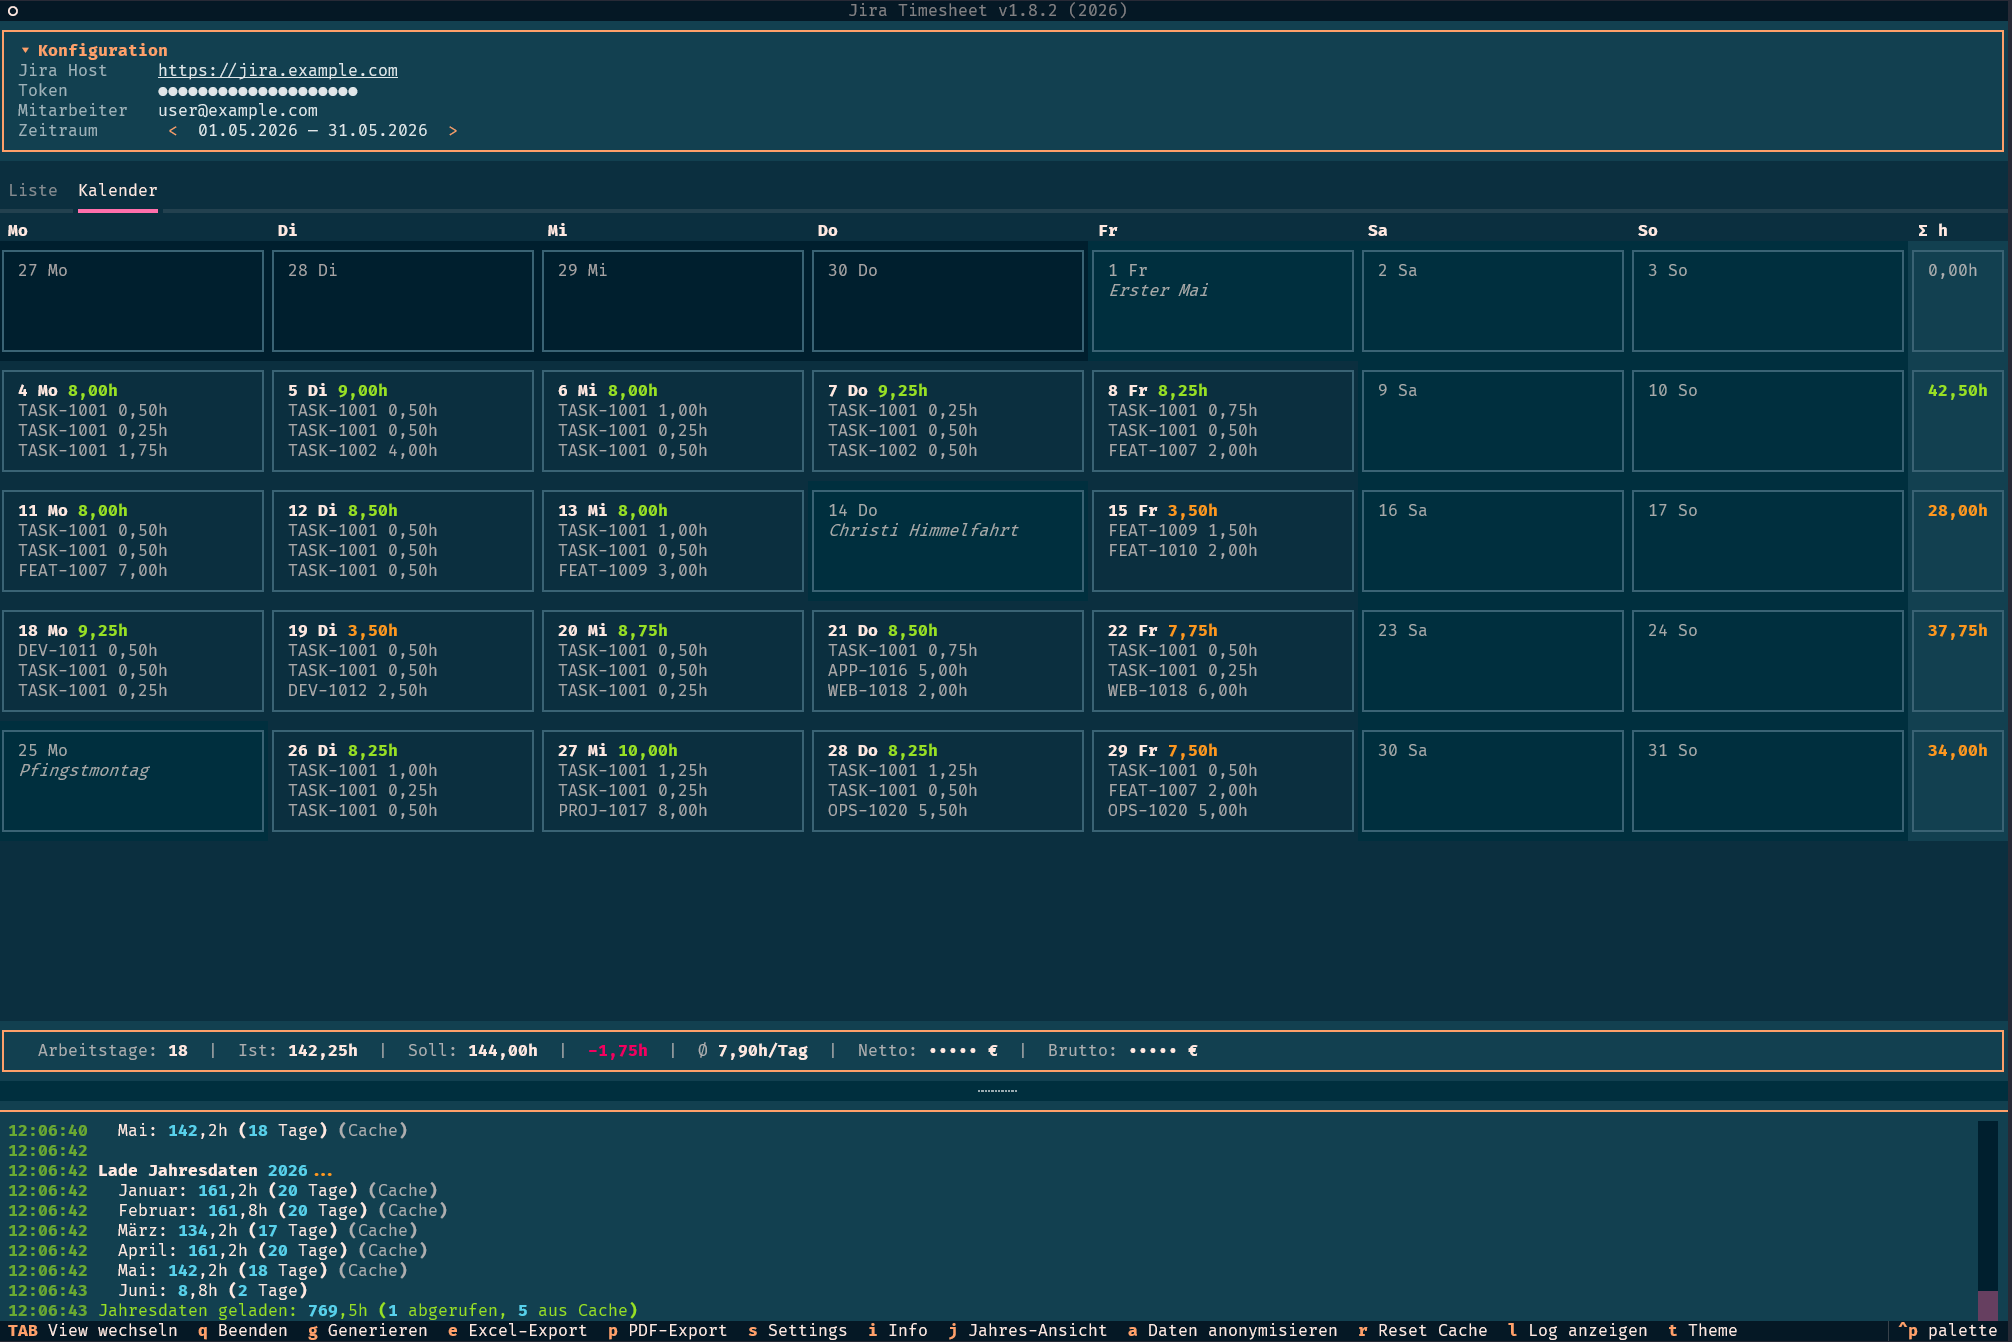Trigger Excel-Export in the footer
The height and width of the screenshot is (1342, 2012).
517,1330
